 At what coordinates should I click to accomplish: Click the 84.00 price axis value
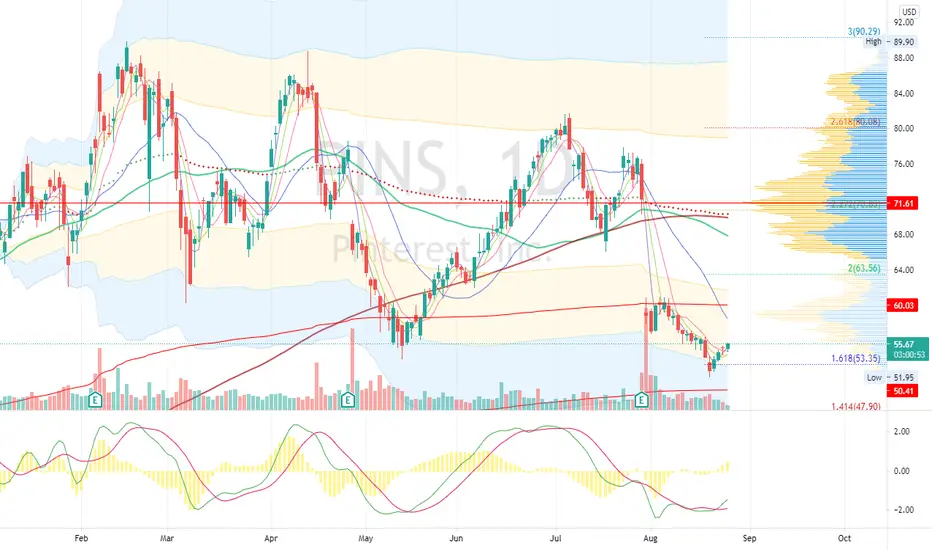(903, 93)
